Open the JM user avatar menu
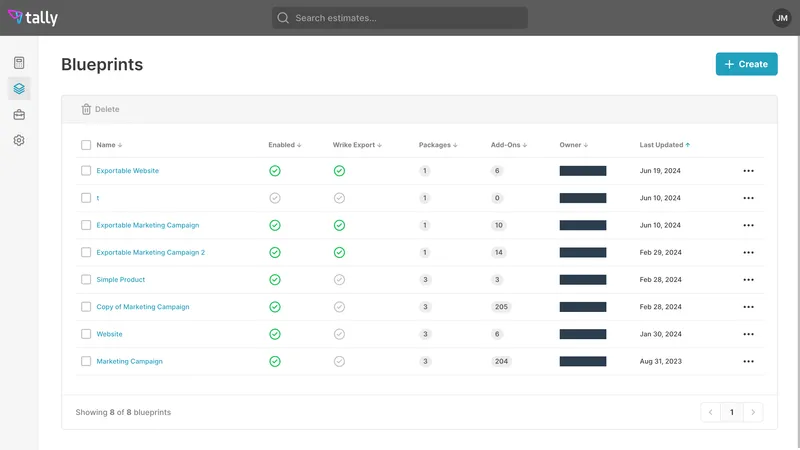Screen dimensions: 800x450 781,18
